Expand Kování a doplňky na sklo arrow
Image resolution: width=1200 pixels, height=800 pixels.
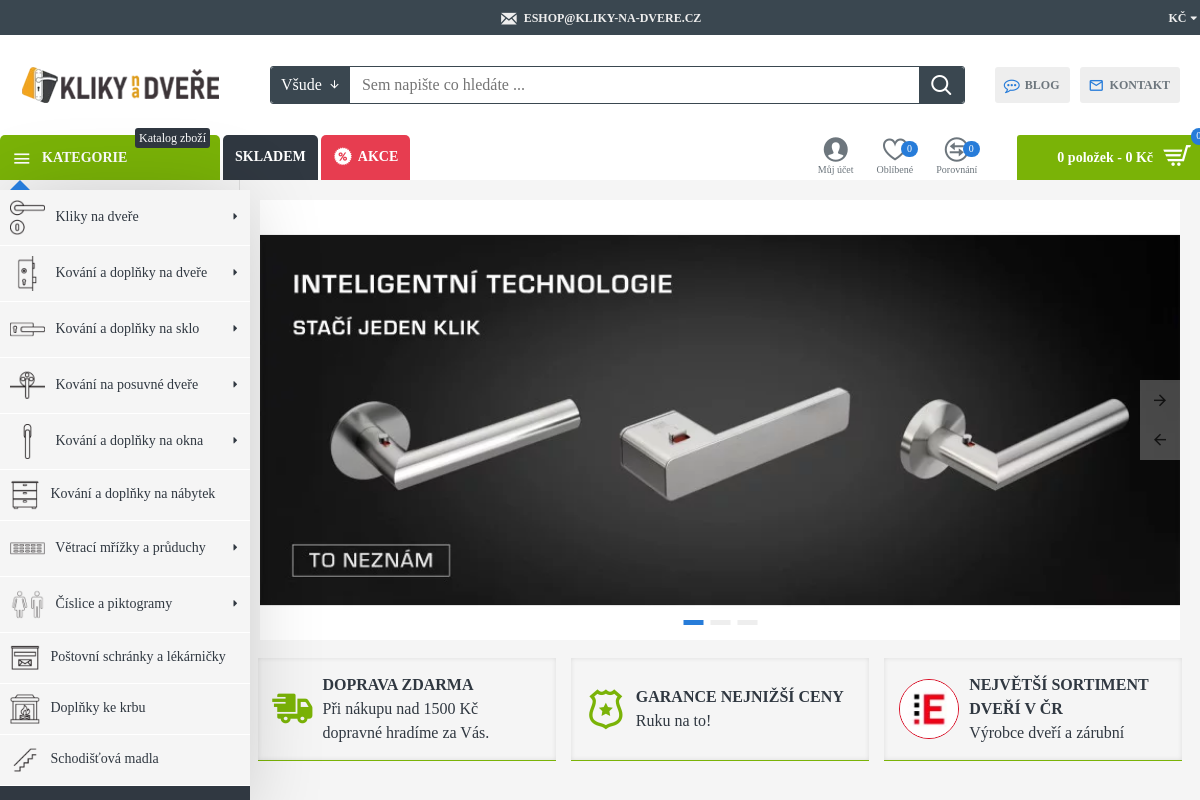[x=234, y=329]
